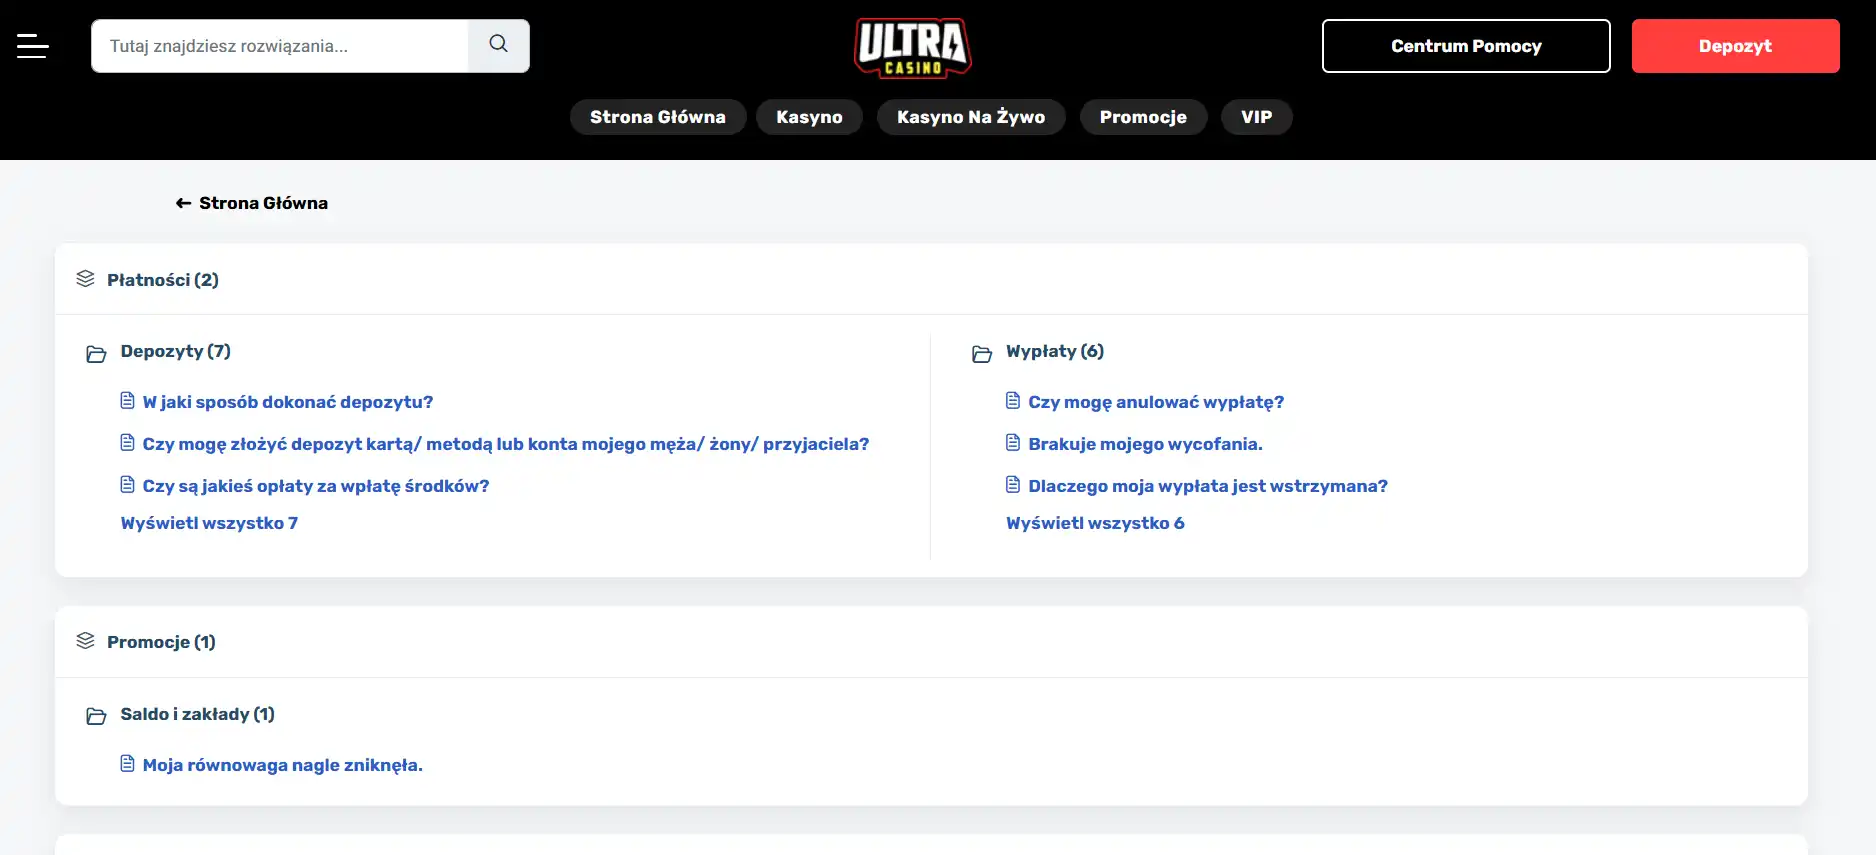Image resolution: width=1876 pixels, height=855 pixels.
Task: Go to Strona Główna nav item
Action: coord(658,117)
